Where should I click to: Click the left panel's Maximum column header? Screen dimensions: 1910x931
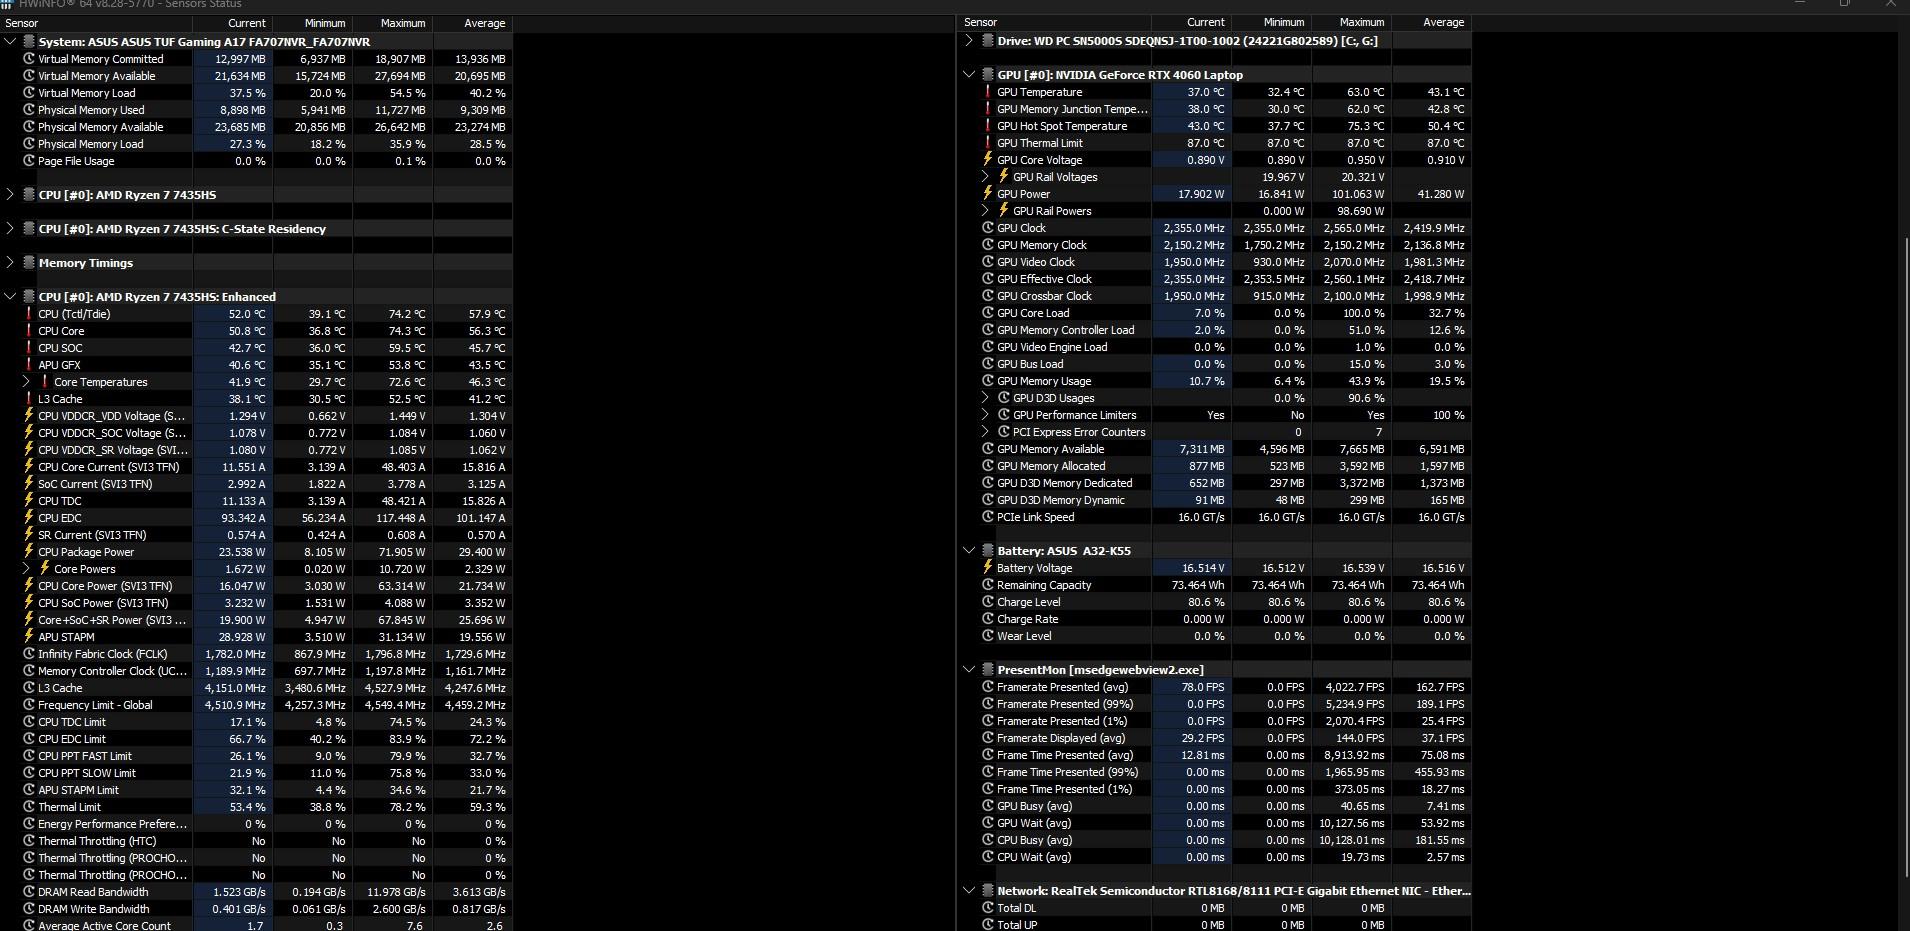pos(402,23)
